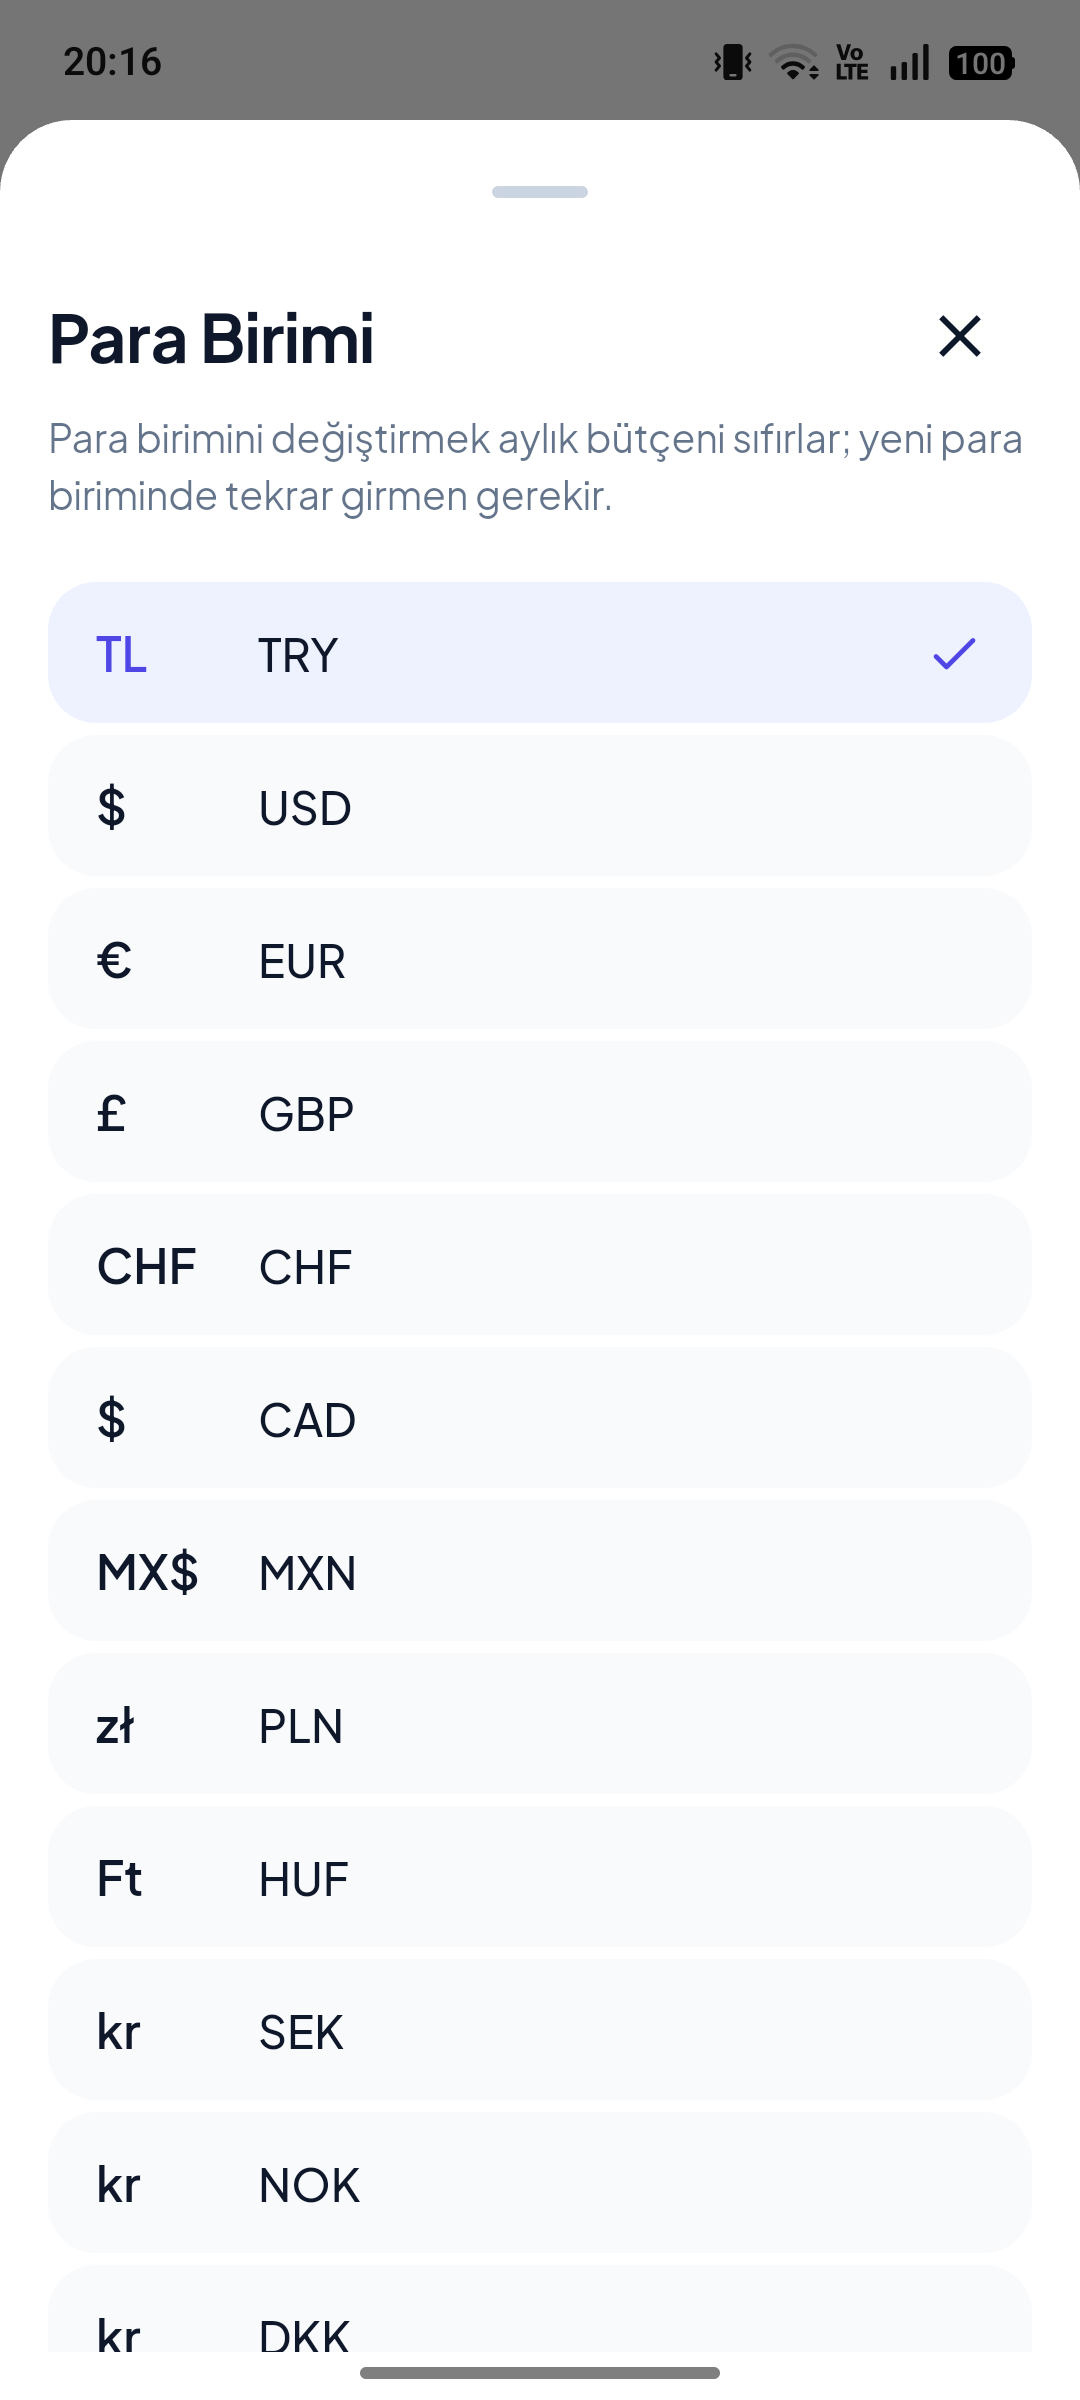Tap the purple checkmark on TRY
The width and height of the screenshot is (1080, 2400).
coord(954,653)
